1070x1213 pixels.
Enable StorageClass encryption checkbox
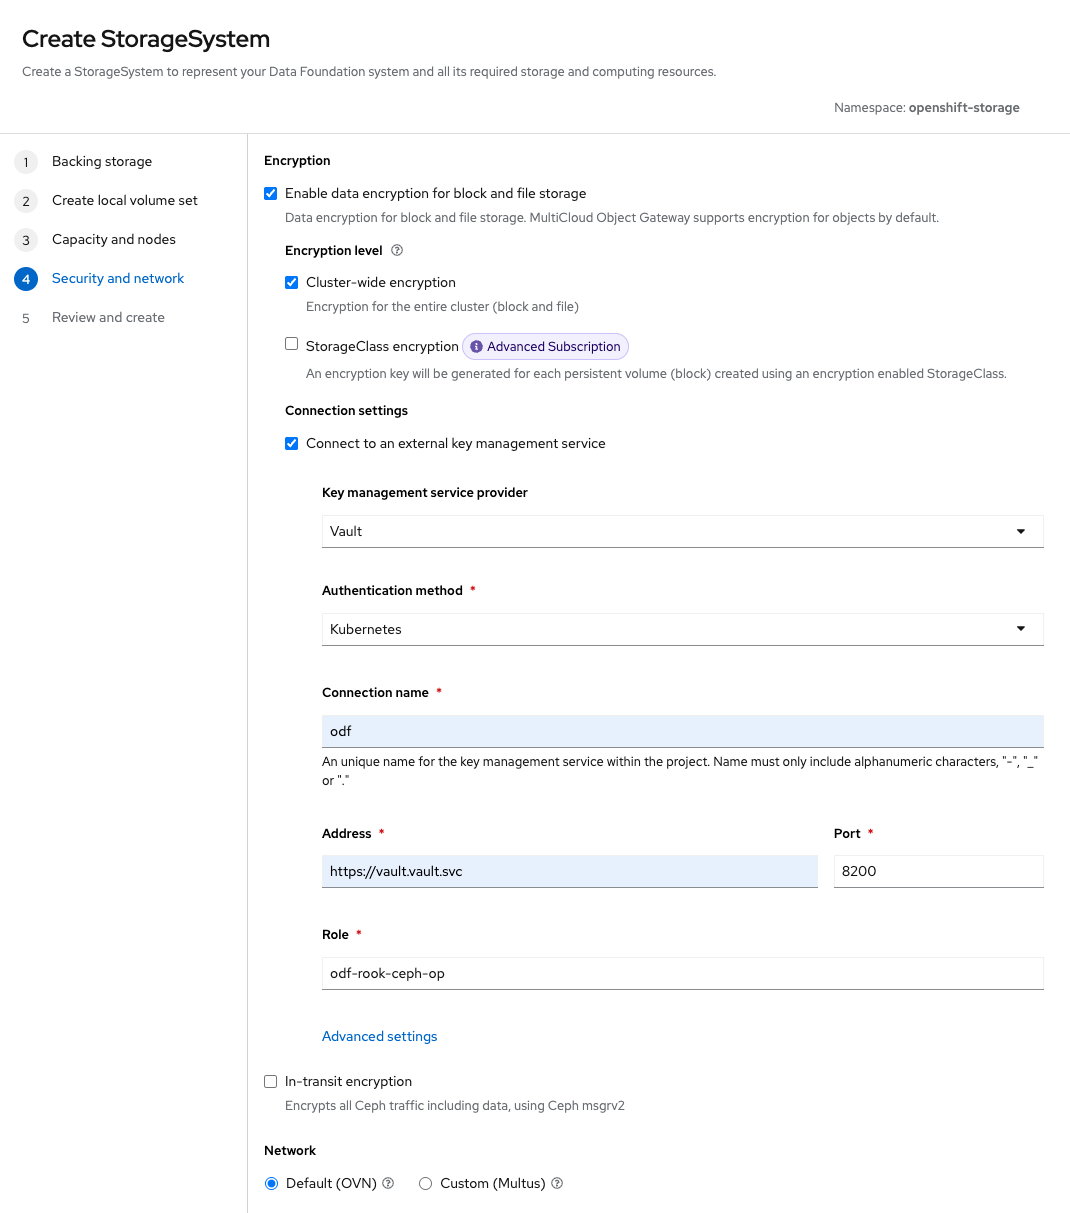tap(292, 344)
